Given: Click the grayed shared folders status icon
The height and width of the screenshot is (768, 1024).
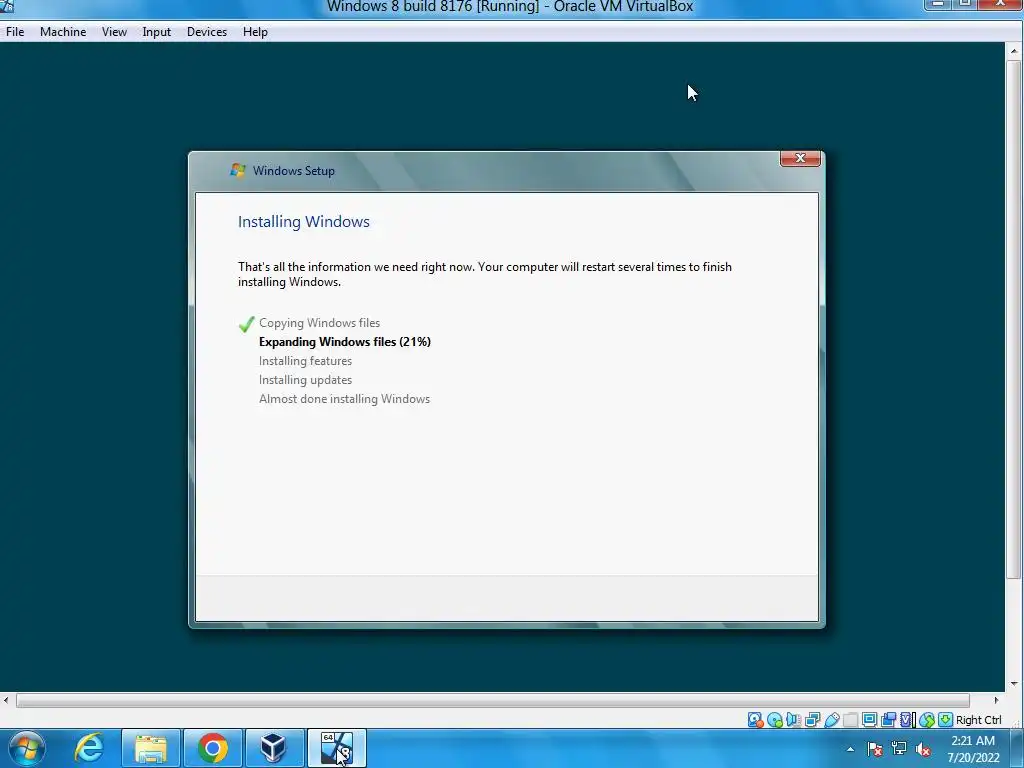Looking at the screenshot, I should [850, 720].
